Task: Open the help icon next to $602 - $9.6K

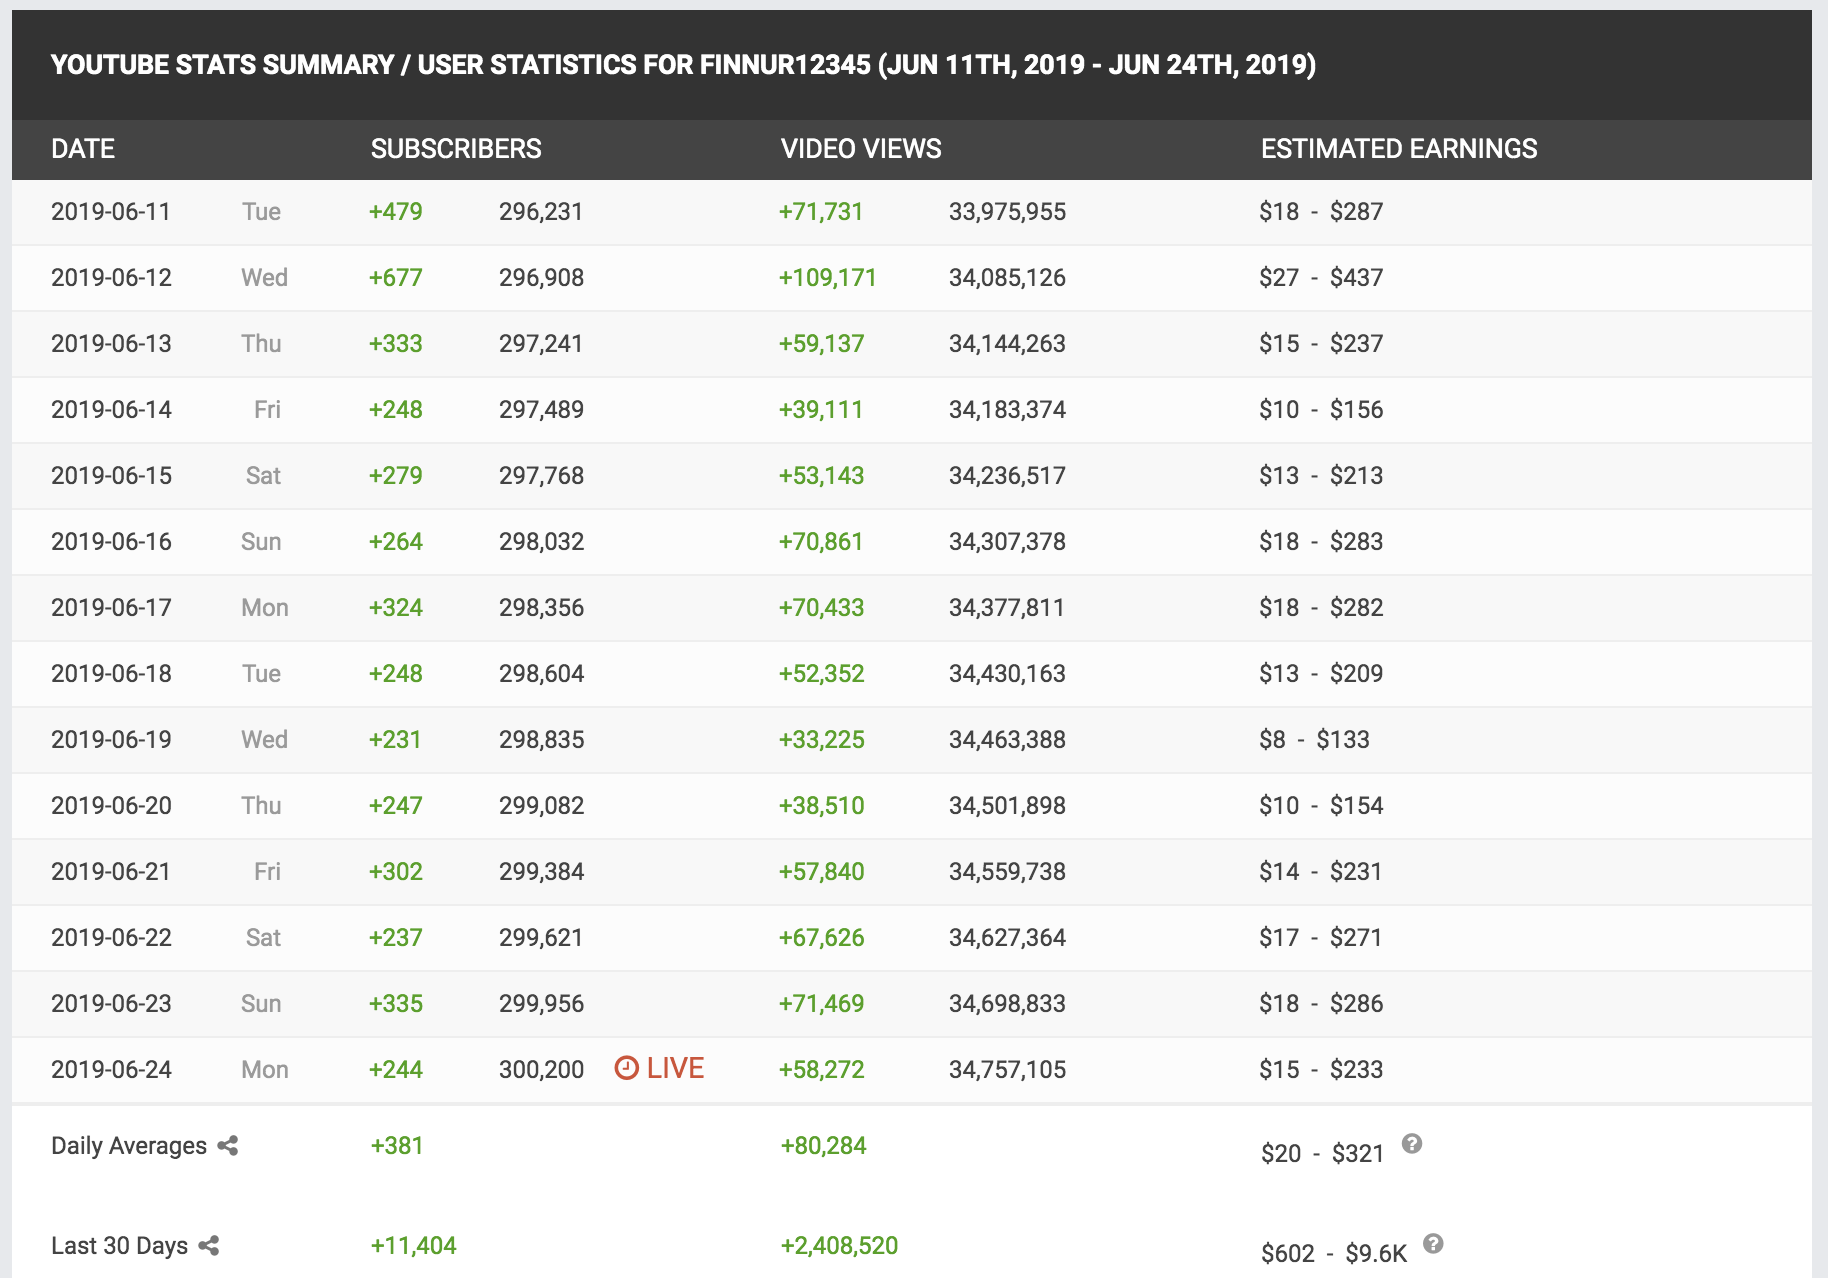Action: pos(1433,1244)
